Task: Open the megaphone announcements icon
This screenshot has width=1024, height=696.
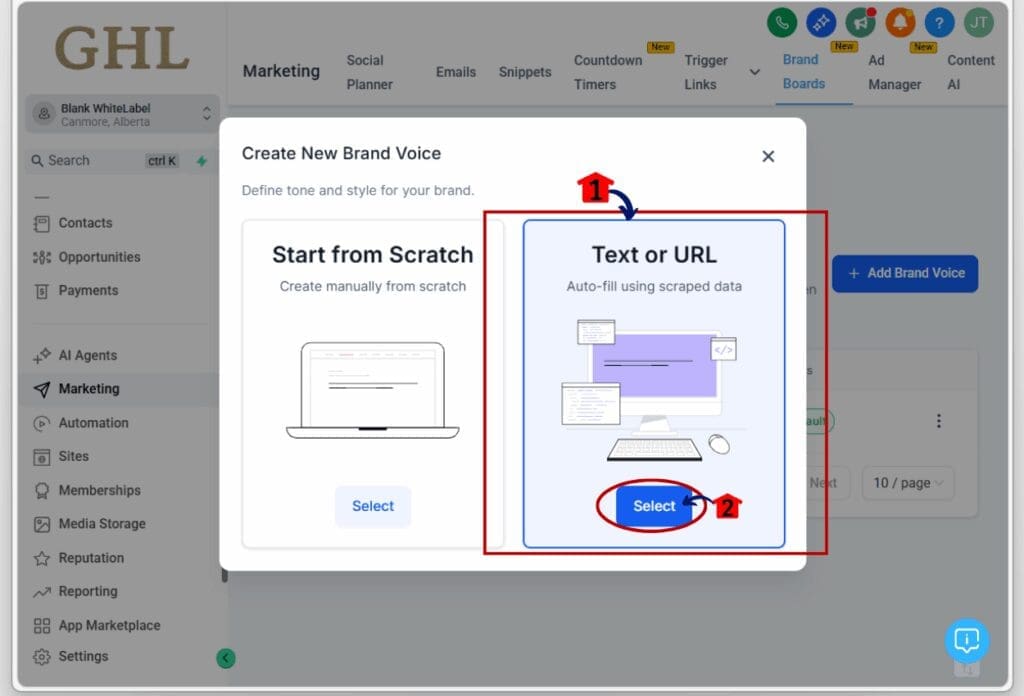Action: pos(861,23)
